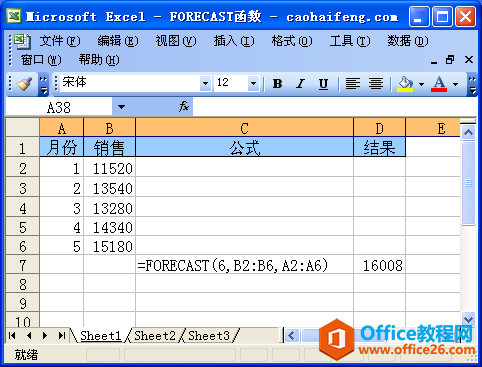Select cell with value 11520
The height and width of the screenshot is (367, 482).
(x=110, y=168)
